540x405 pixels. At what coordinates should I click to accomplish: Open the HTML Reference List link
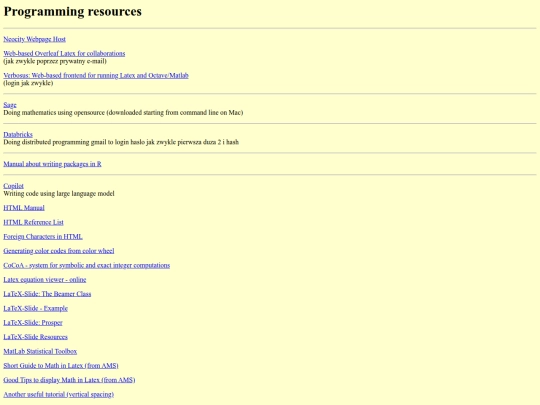[x=33, y=222]
